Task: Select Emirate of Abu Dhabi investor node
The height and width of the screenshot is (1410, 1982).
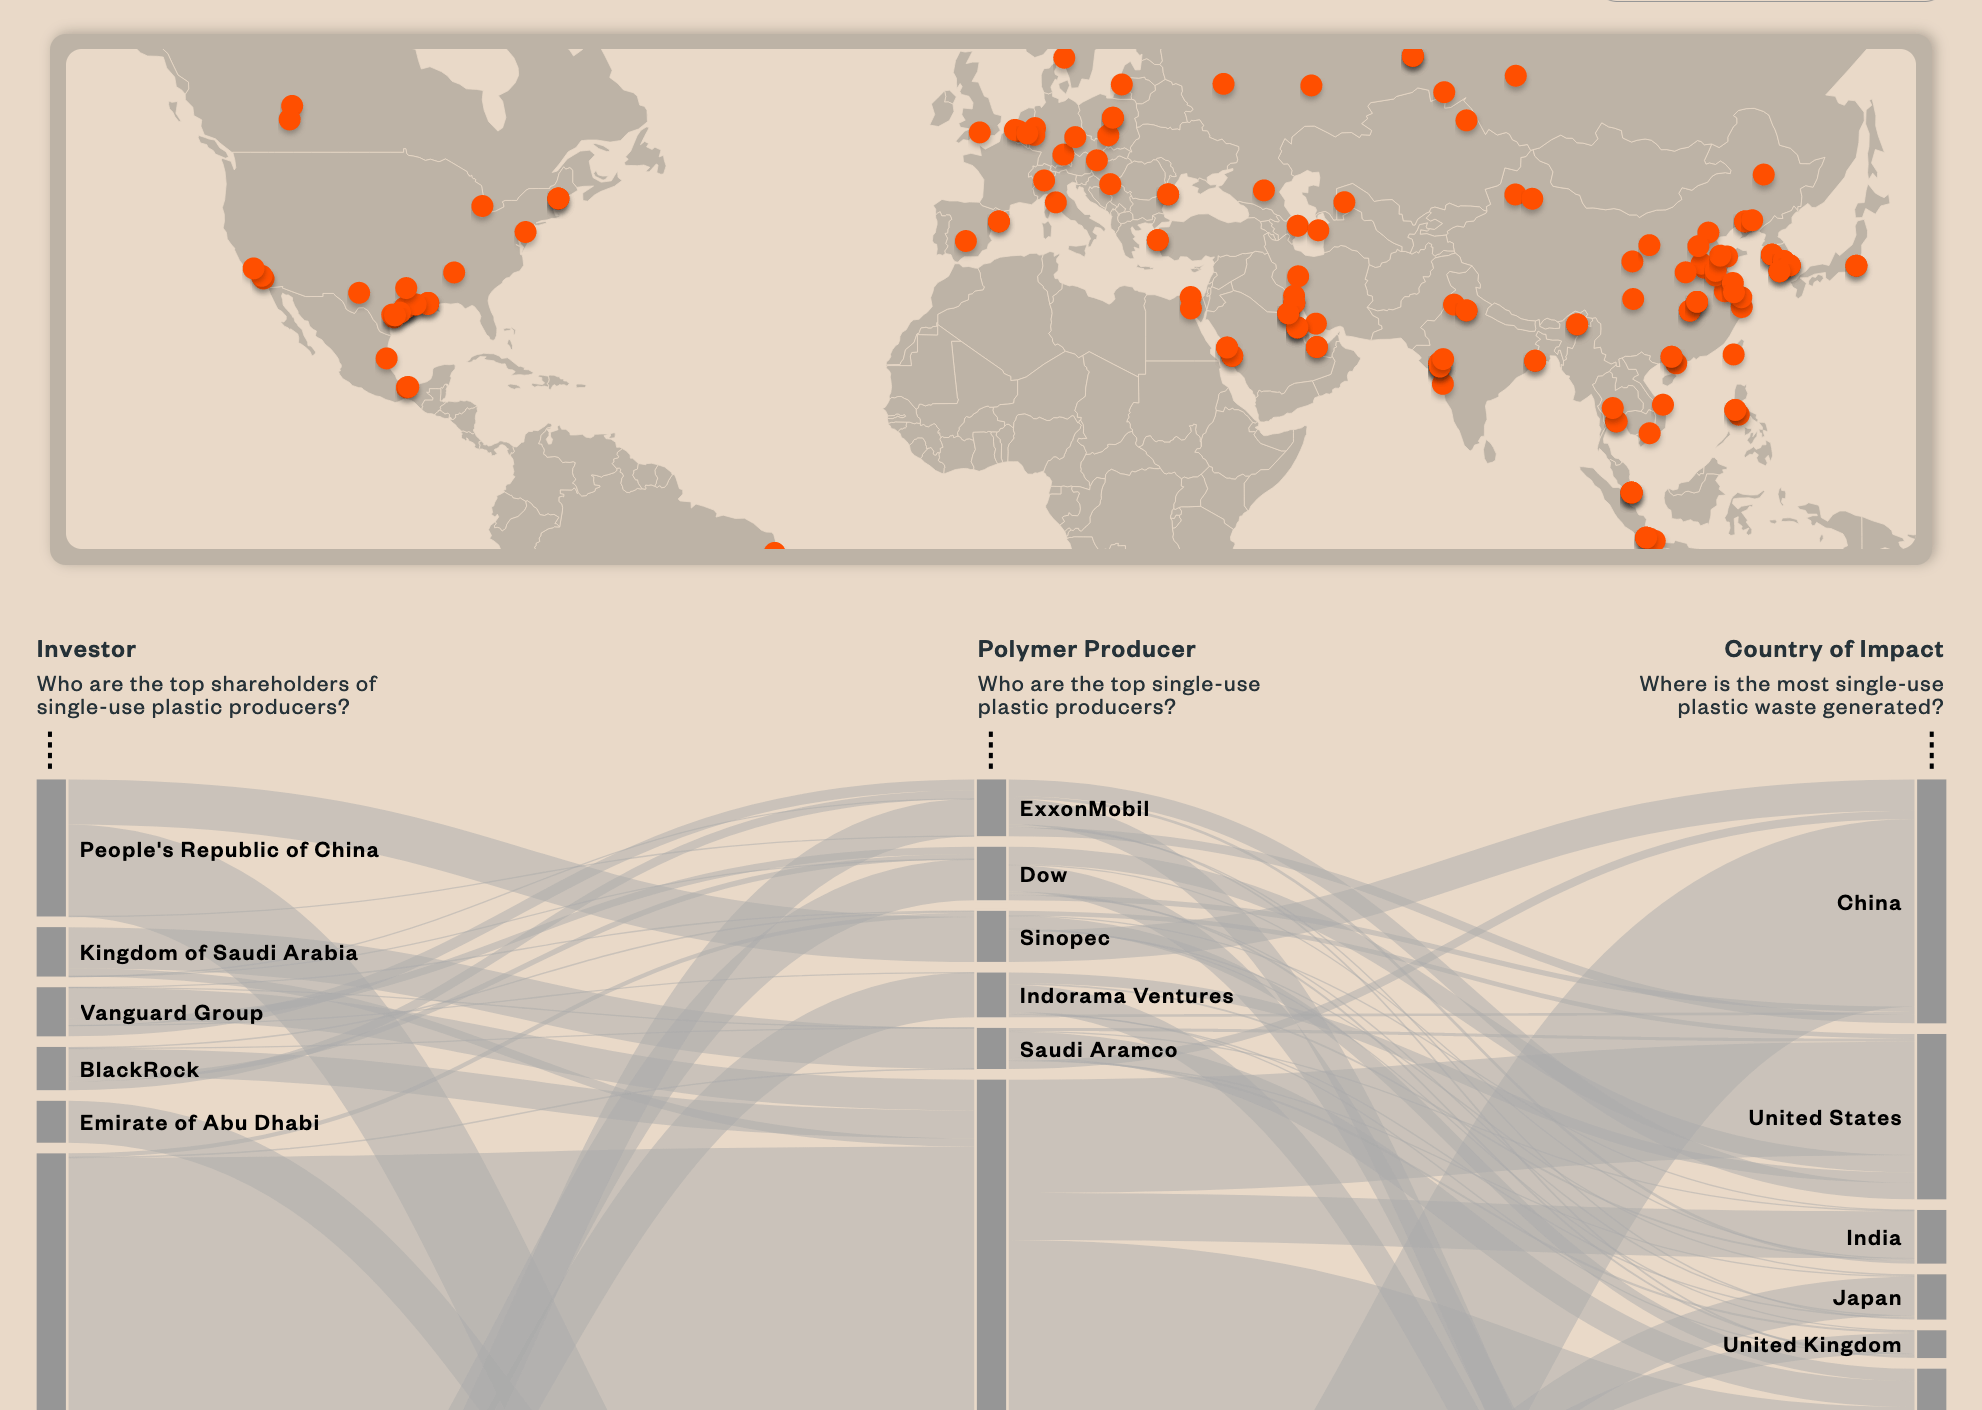Action: [x=51, y=1122]
